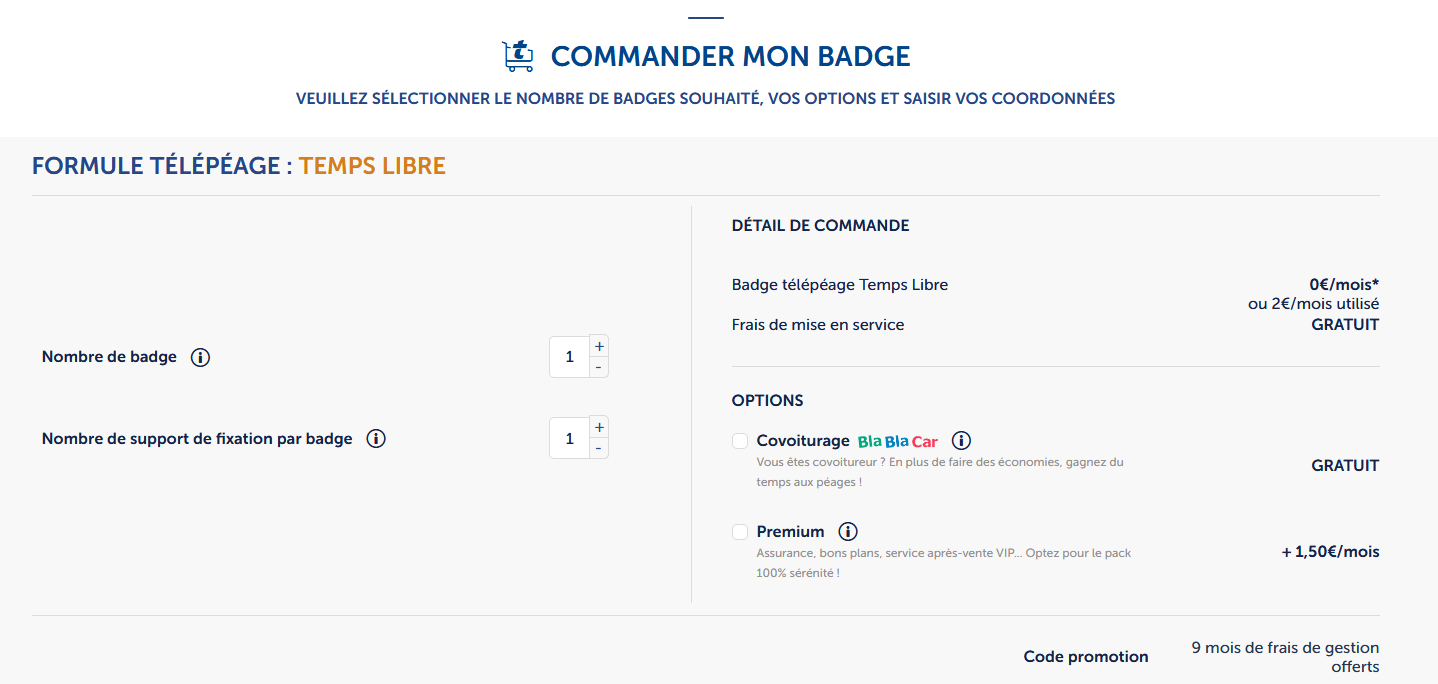Click the TEMPS LIBRE formula label
The width and height of the screenshot is (1438, 684).
point(372,165)
